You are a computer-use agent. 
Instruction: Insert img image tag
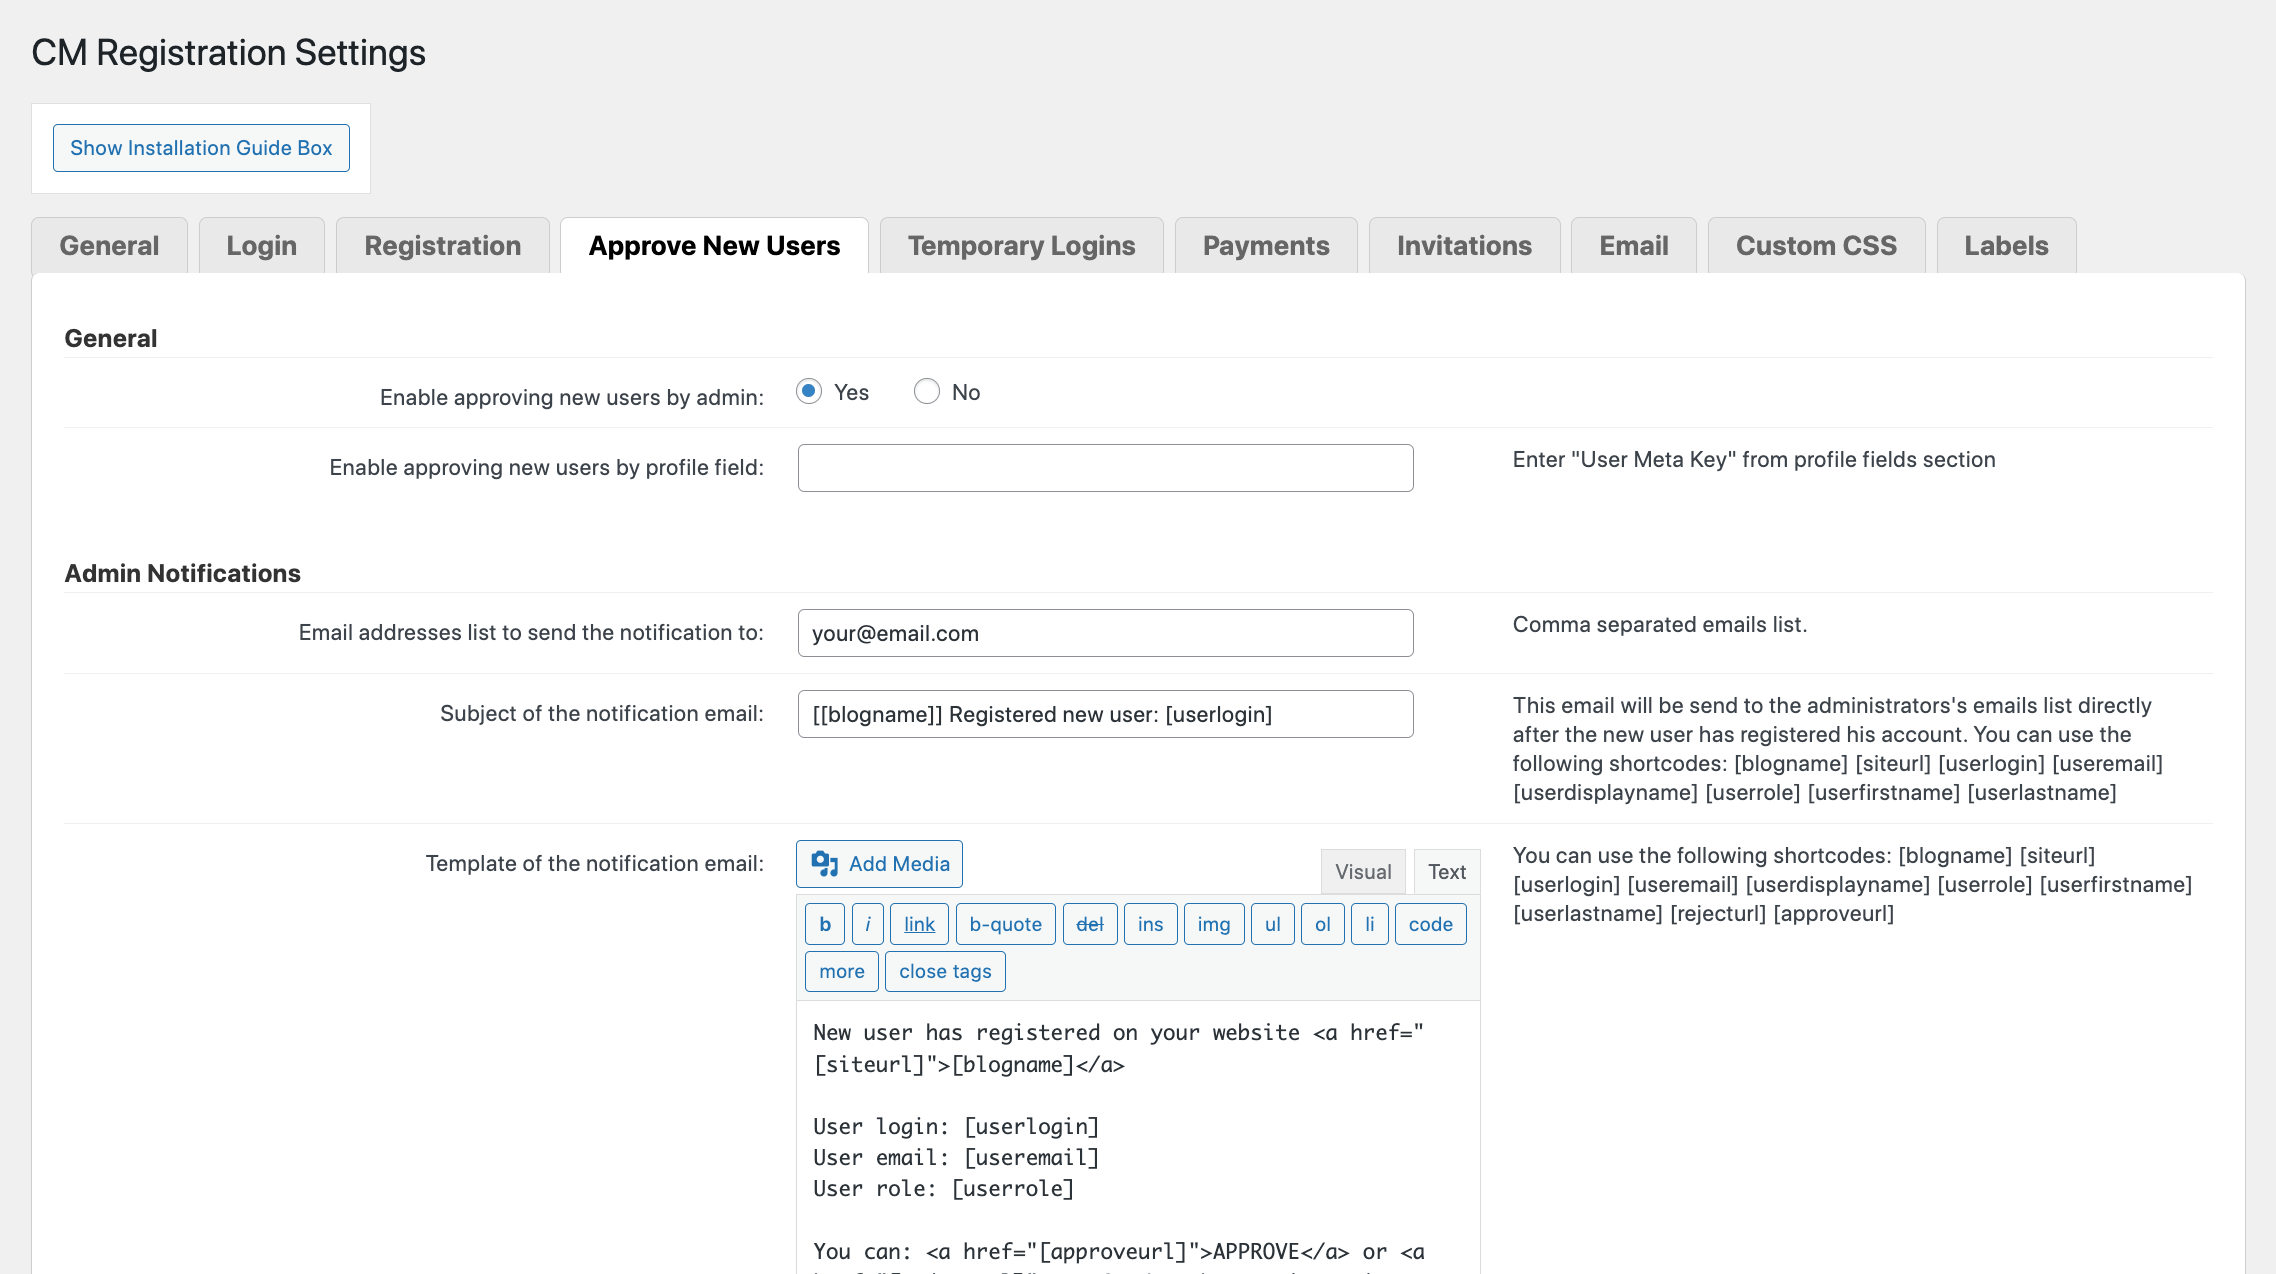point(1214,924)
